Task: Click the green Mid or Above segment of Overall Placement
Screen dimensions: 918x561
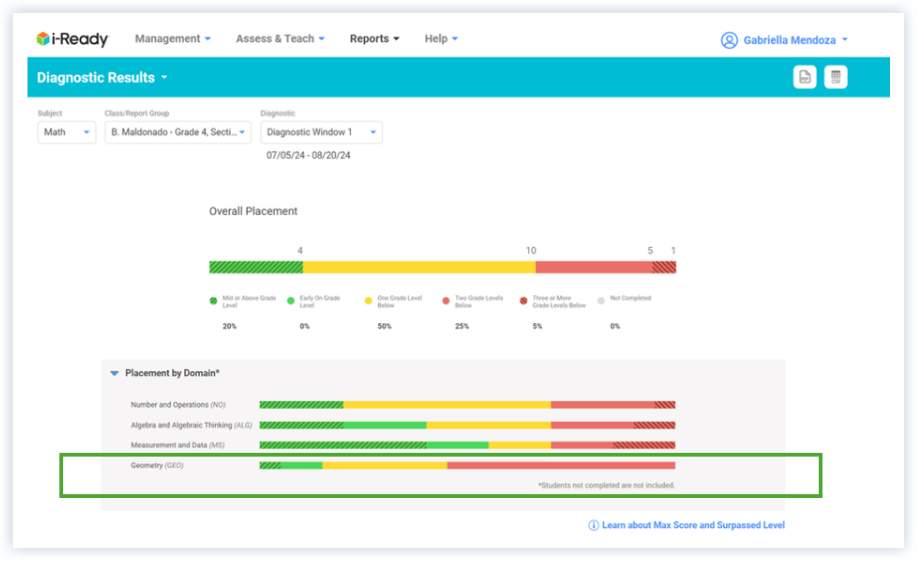Action: [256, 268]
